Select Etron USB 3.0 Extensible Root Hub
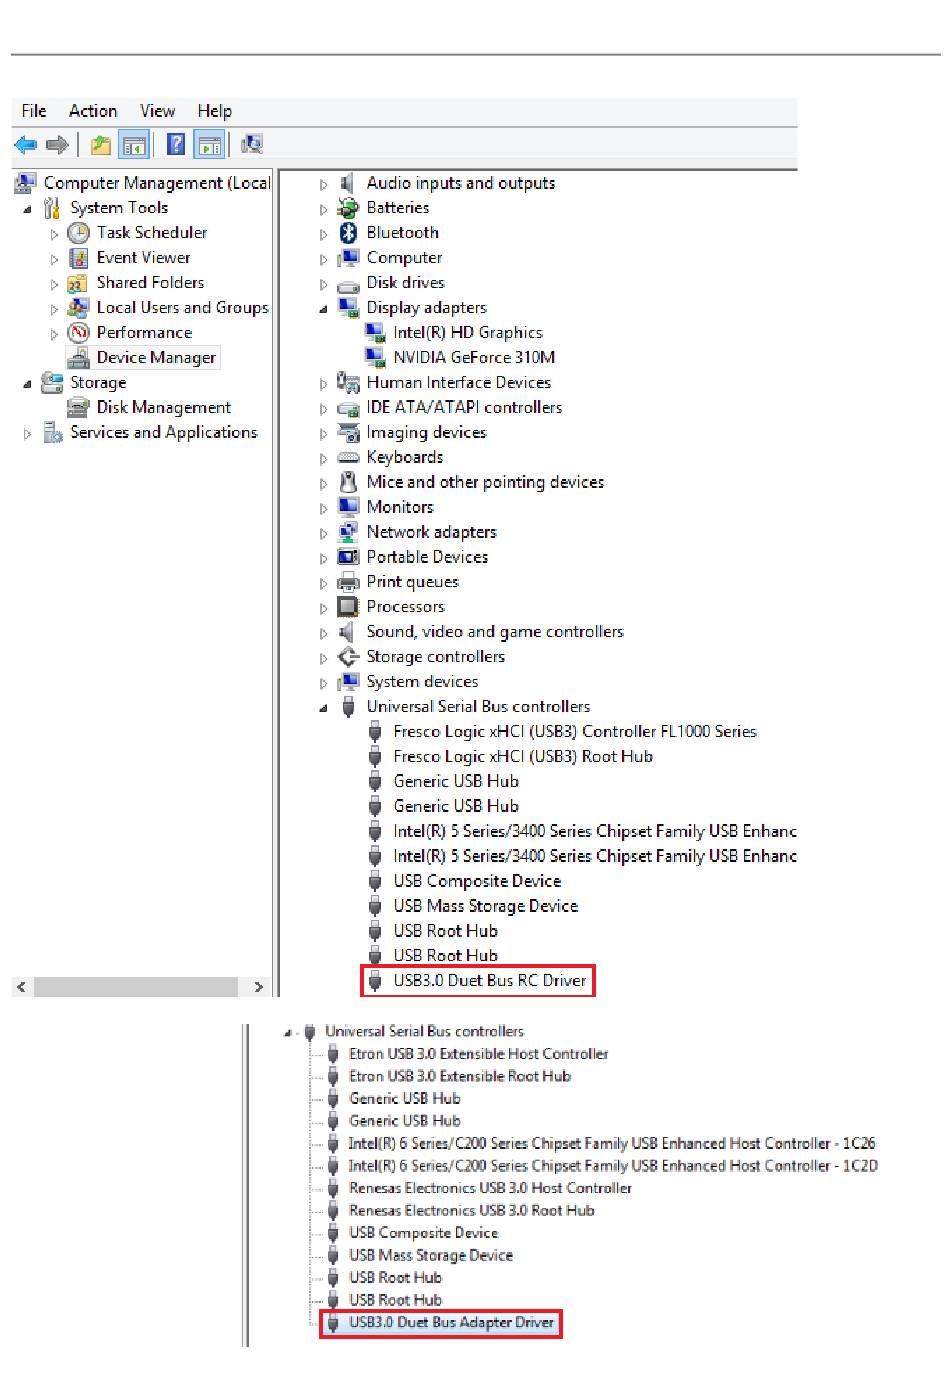 (460, 1076)
